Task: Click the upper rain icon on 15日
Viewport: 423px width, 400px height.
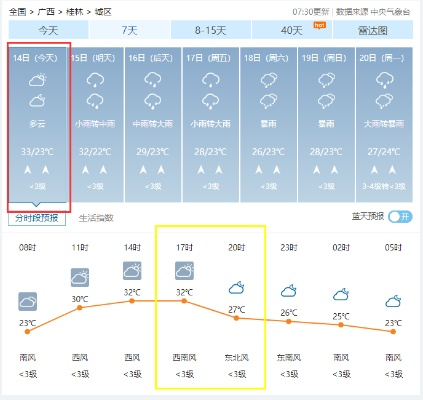Action: point(95,80)
